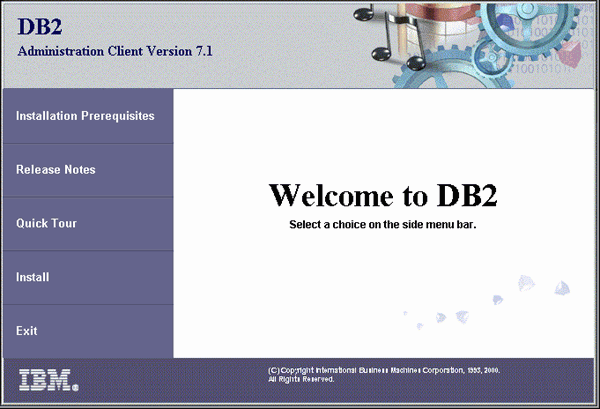Select Install in the side menu
600x409 pixels.
88,277
